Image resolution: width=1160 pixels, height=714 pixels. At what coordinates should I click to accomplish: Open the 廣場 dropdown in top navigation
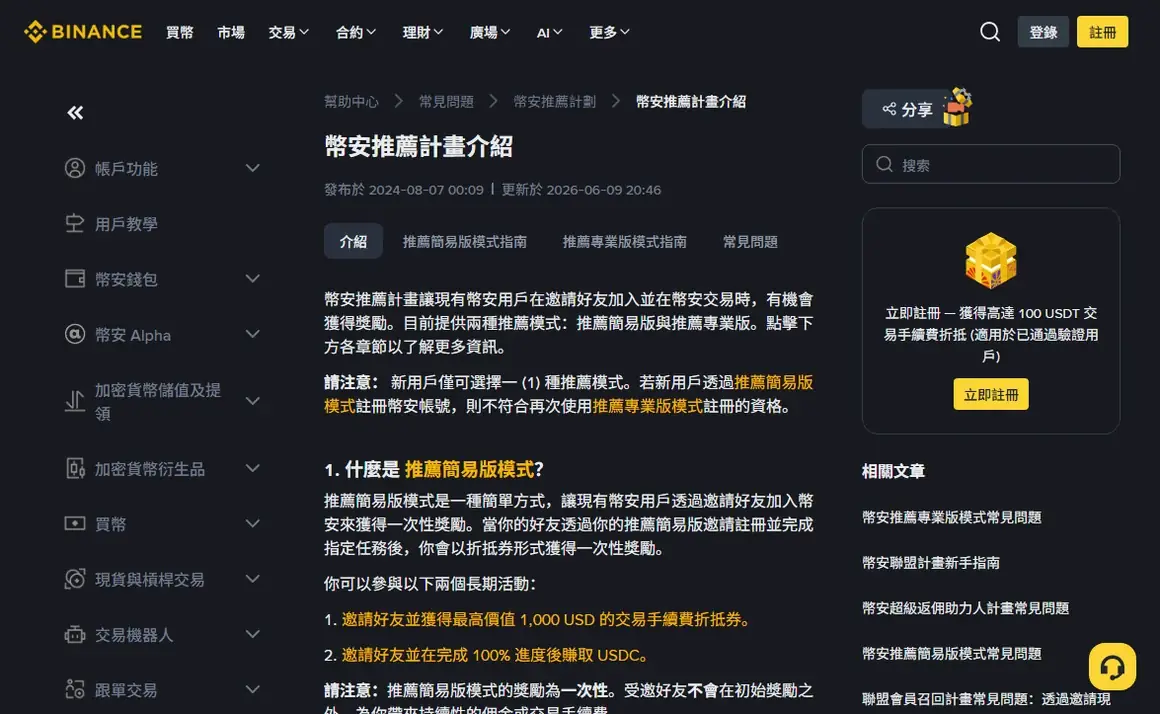coord(490,33)
